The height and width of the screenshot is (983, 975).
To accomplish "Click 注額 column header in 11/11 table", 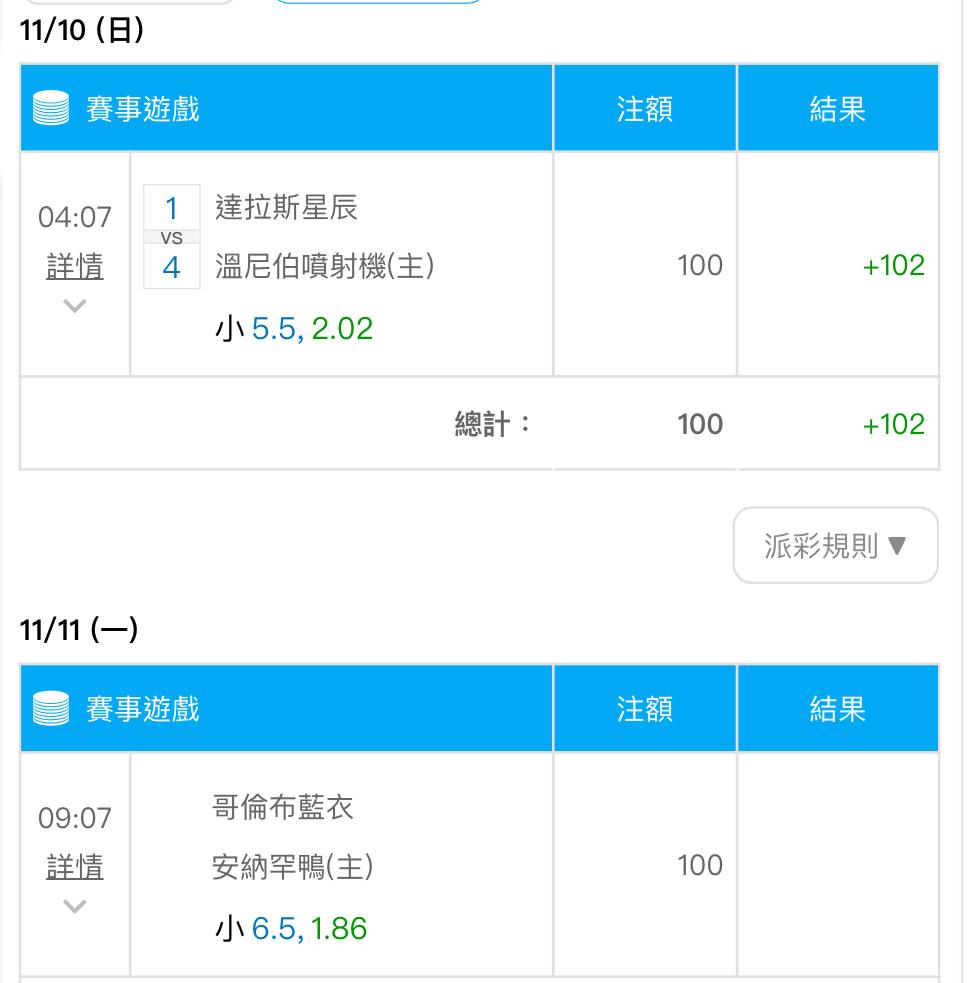I will [645, 709].
